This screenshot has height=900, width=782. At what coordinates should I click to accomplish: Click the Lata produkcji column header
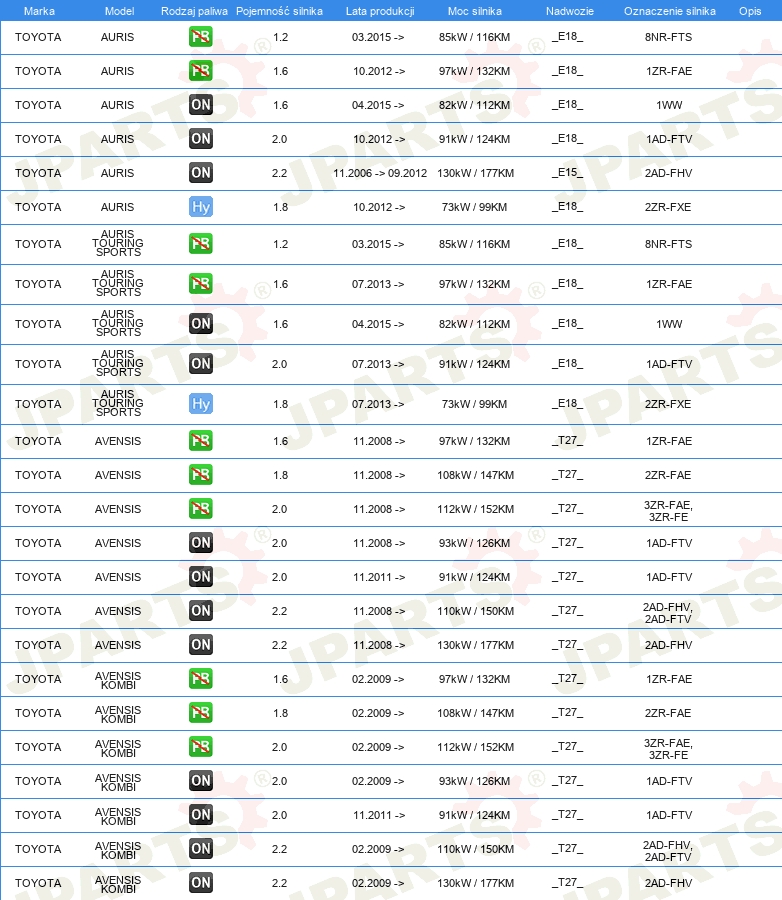pos(380,11)
